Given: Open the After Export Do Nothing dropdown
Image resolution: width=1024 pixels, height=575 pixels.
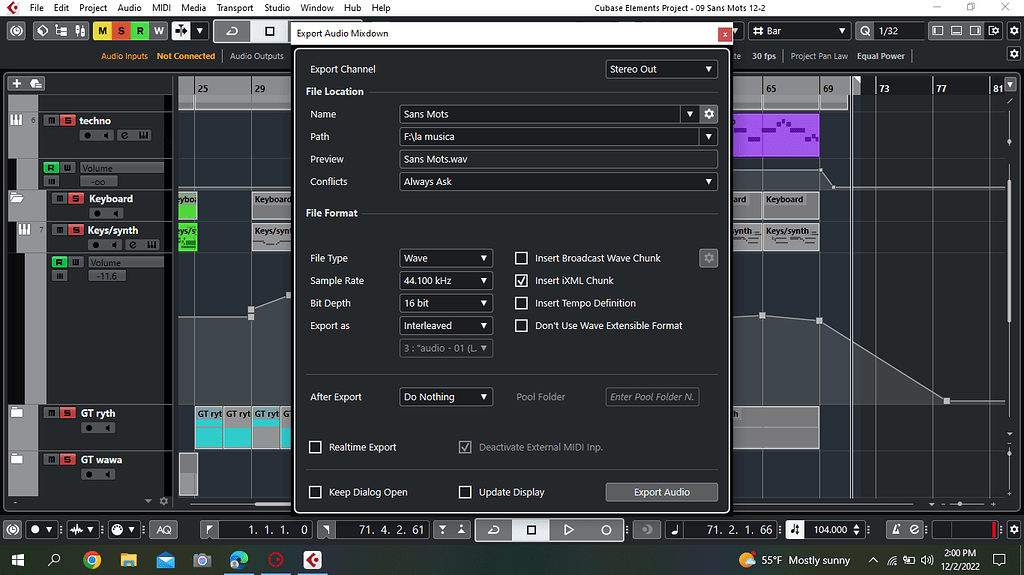Looking at the screenshot, I should pos(445,397).
